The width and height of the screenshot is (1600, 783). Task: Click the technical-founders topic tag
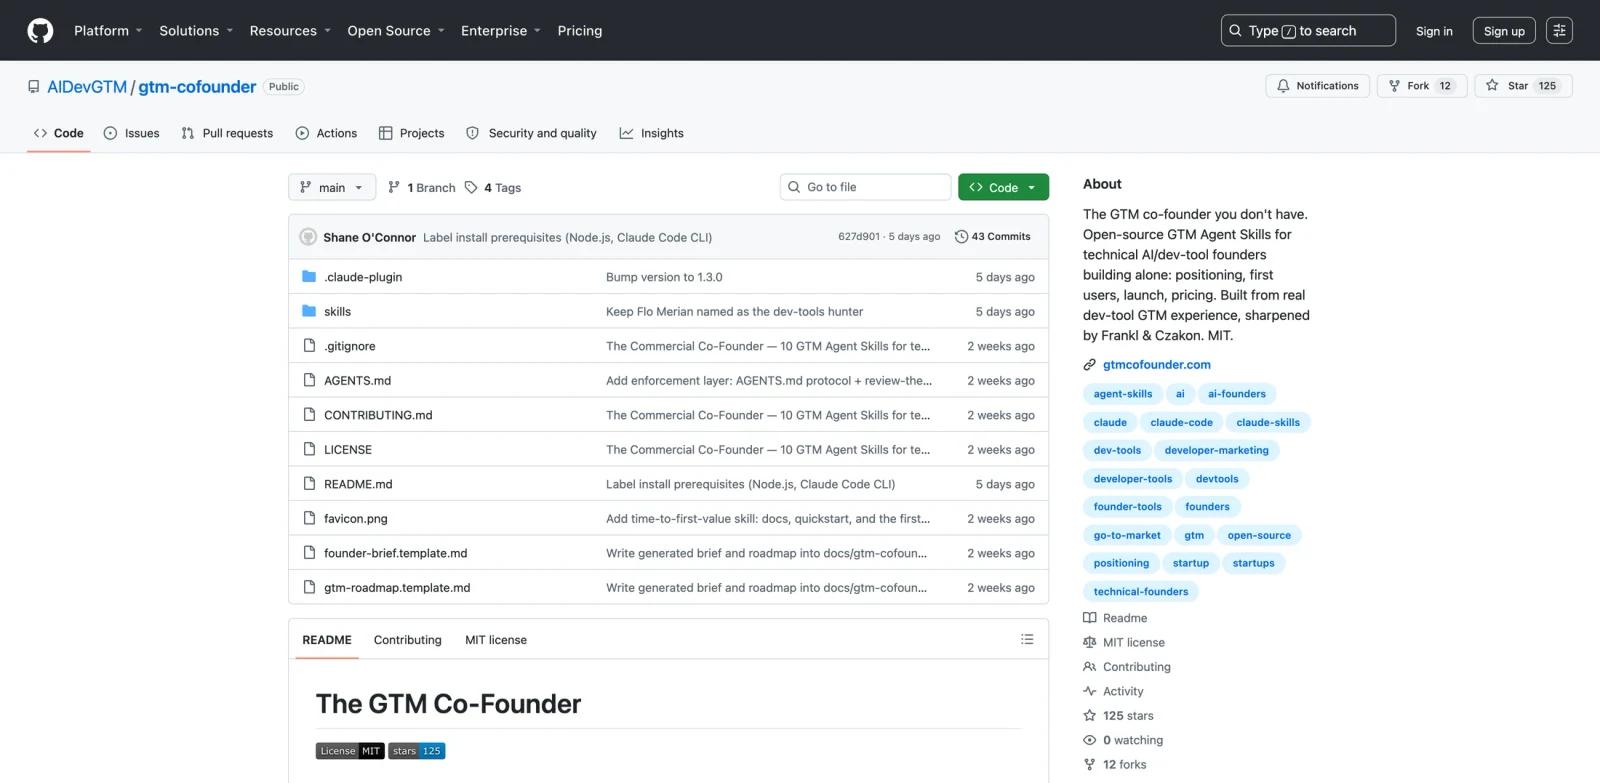tap(1141, 592)
